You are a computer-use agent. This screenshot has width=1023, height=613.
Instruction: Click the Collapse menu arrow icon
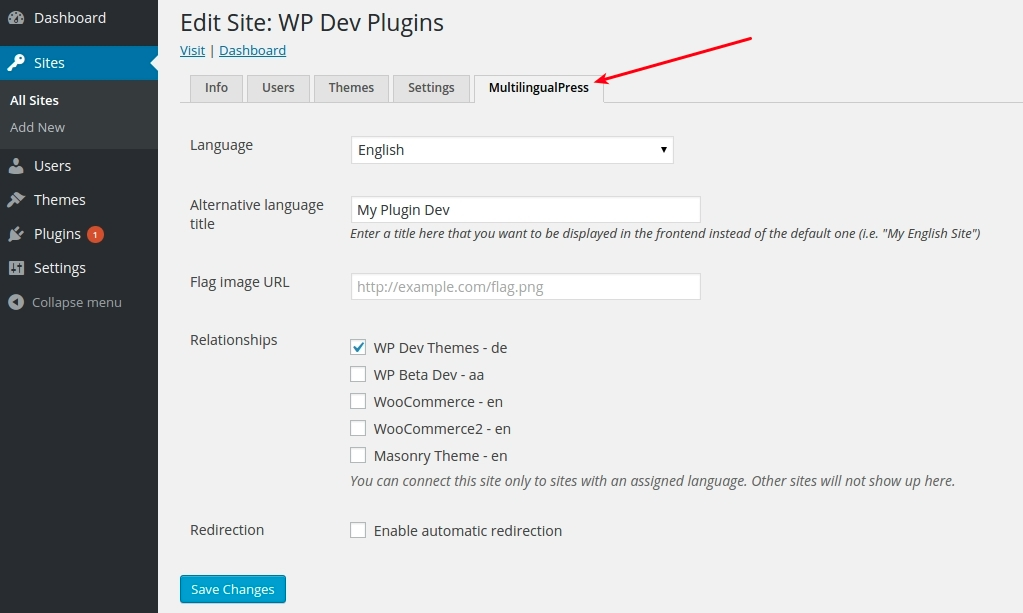[x=16, y=302]
